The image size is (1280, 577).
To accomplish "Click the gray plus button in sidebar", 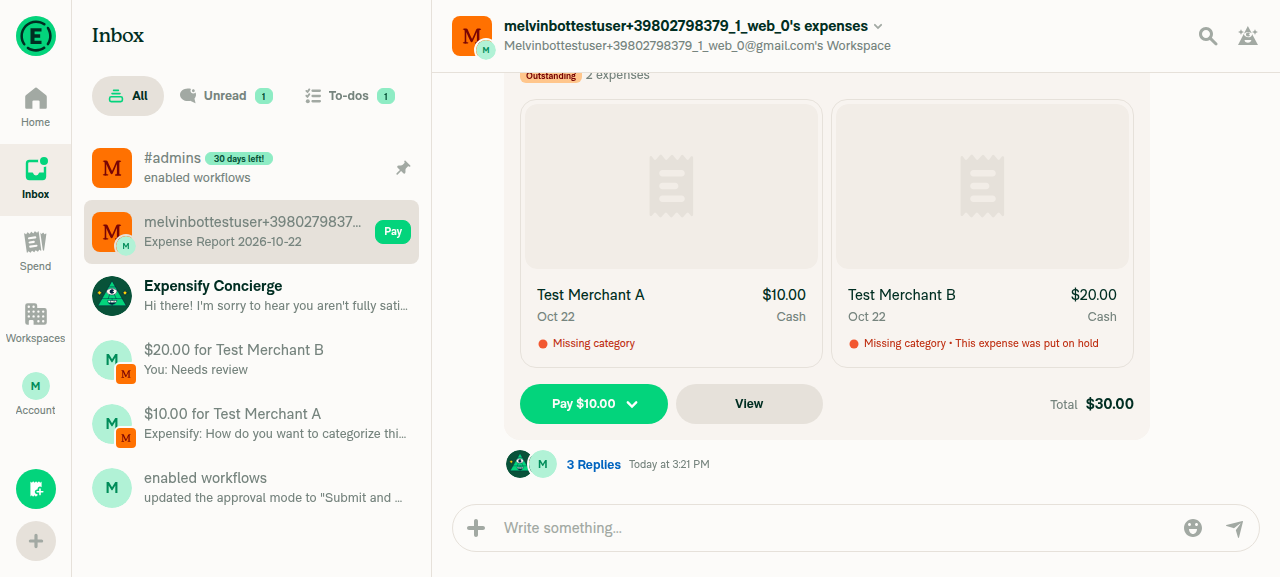I will 36,541.
